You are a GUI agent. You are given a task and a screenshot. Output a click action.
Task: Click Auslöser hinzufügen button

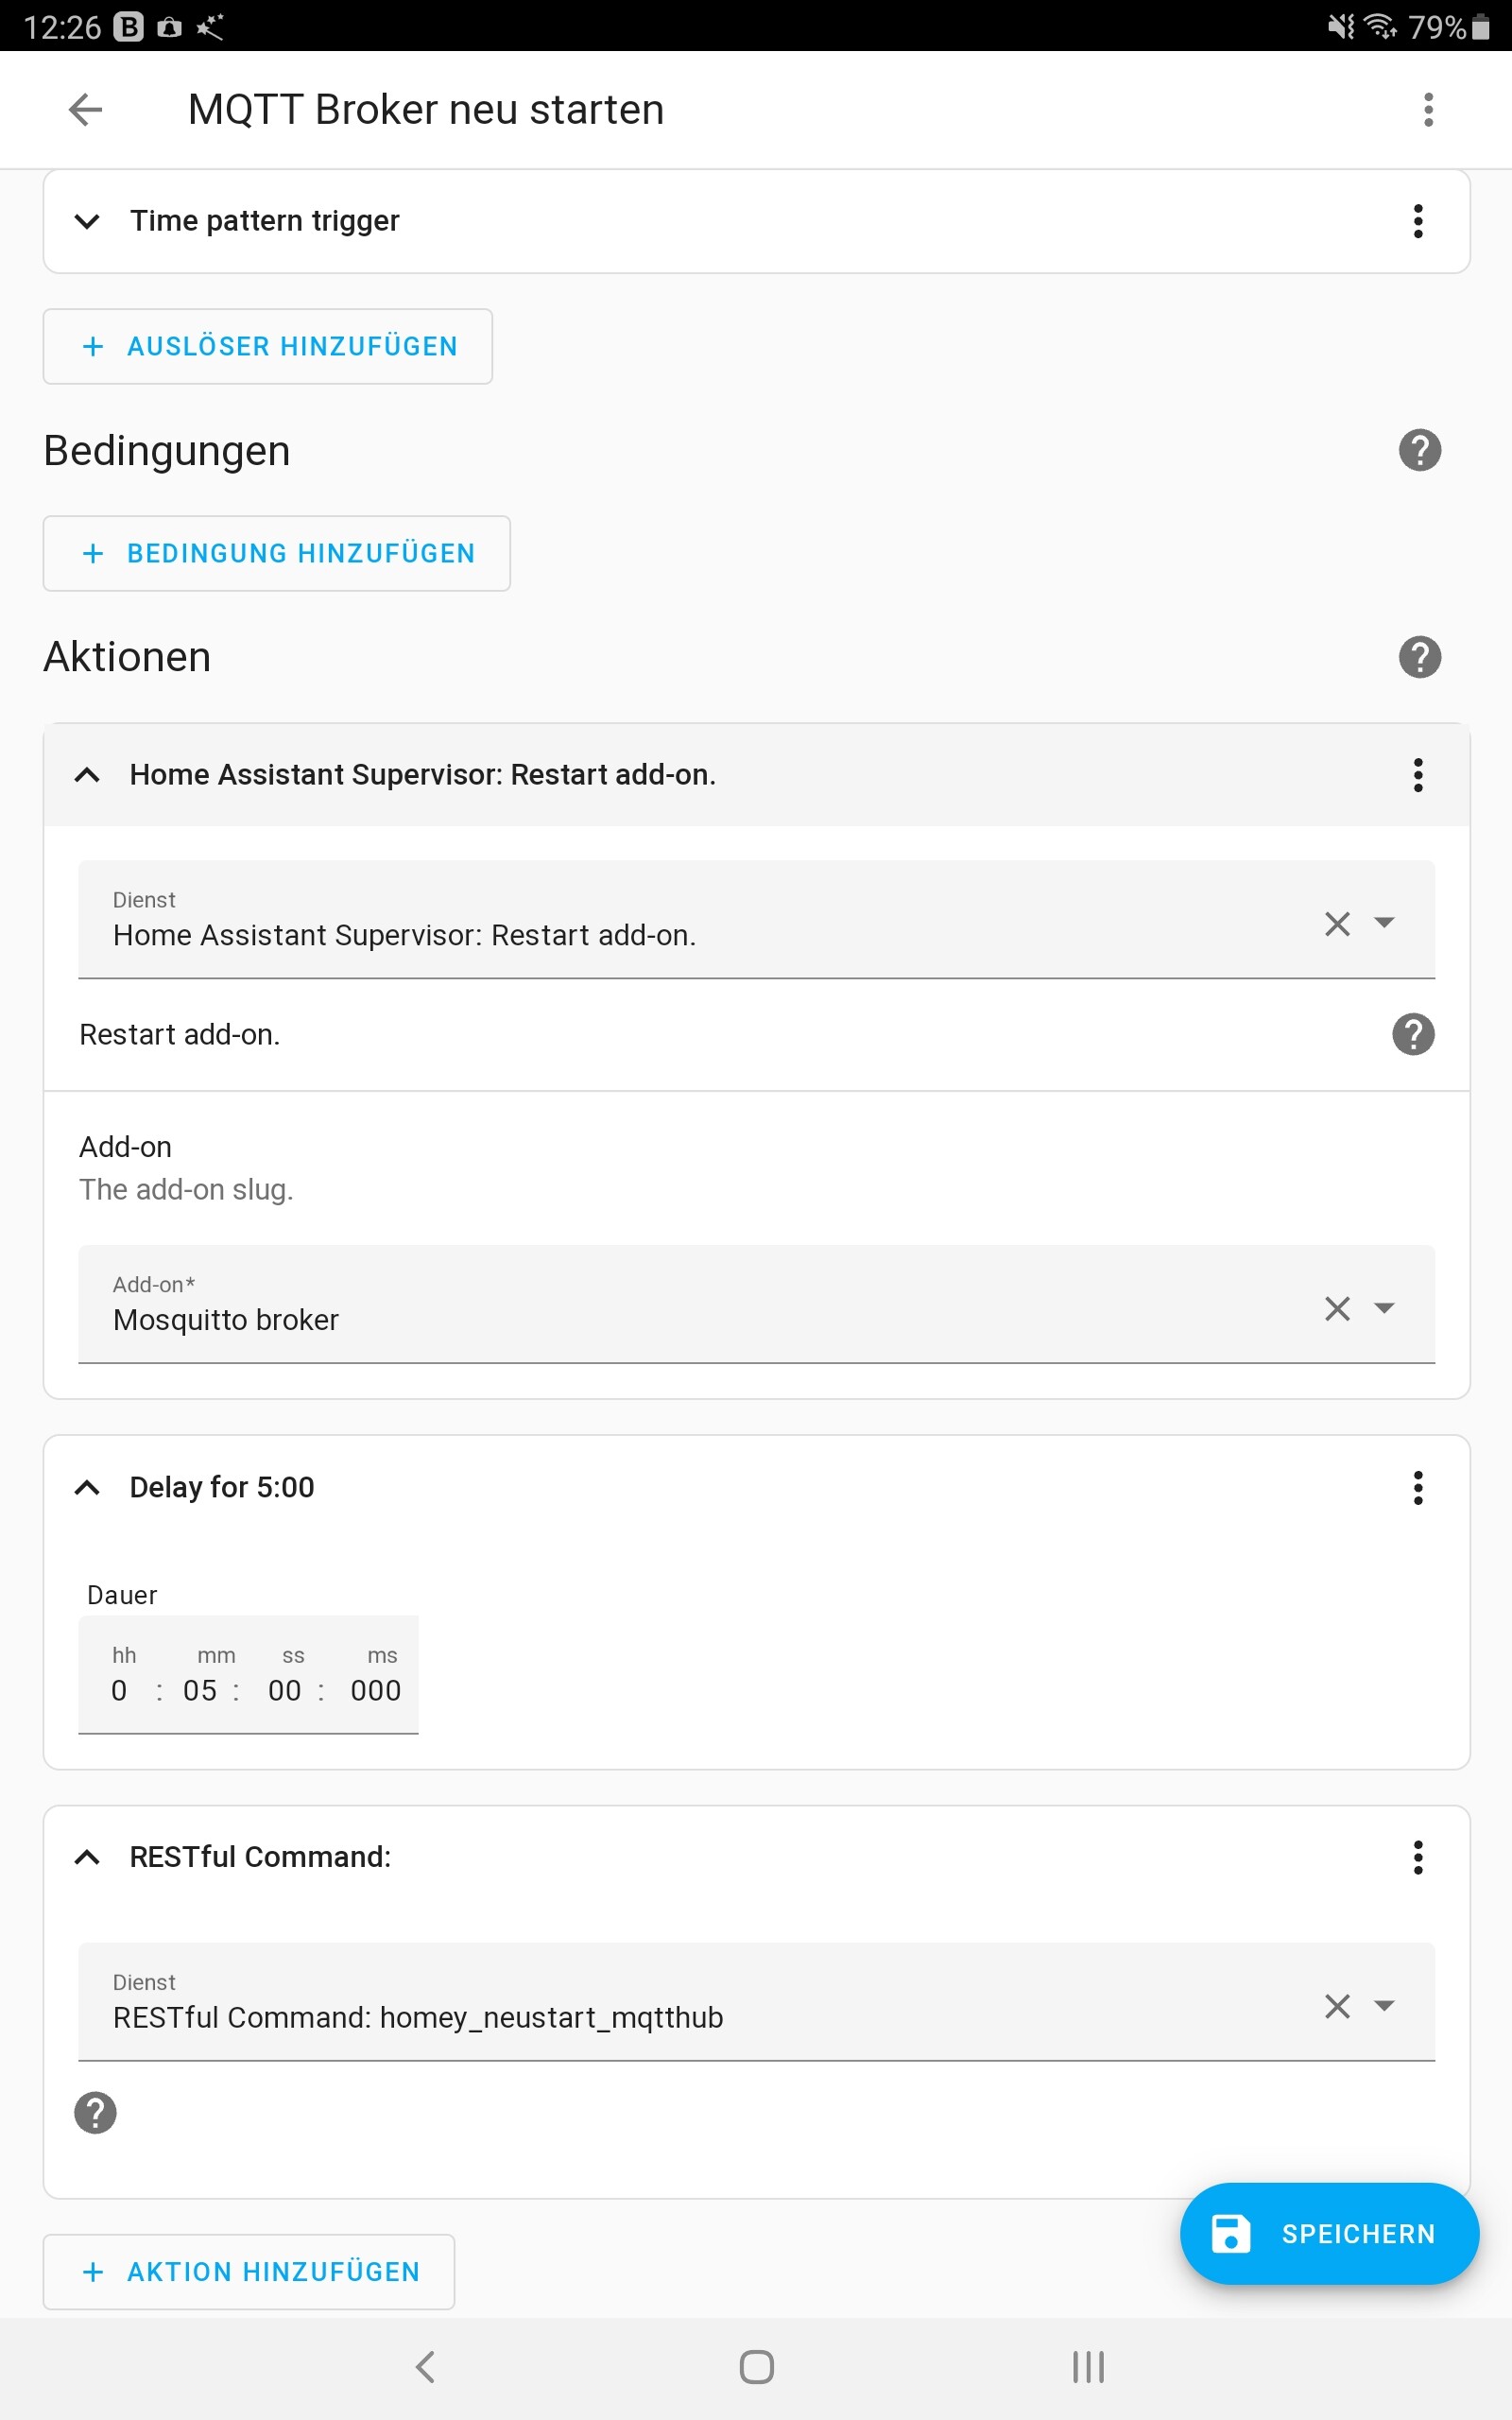pos(268,346)
